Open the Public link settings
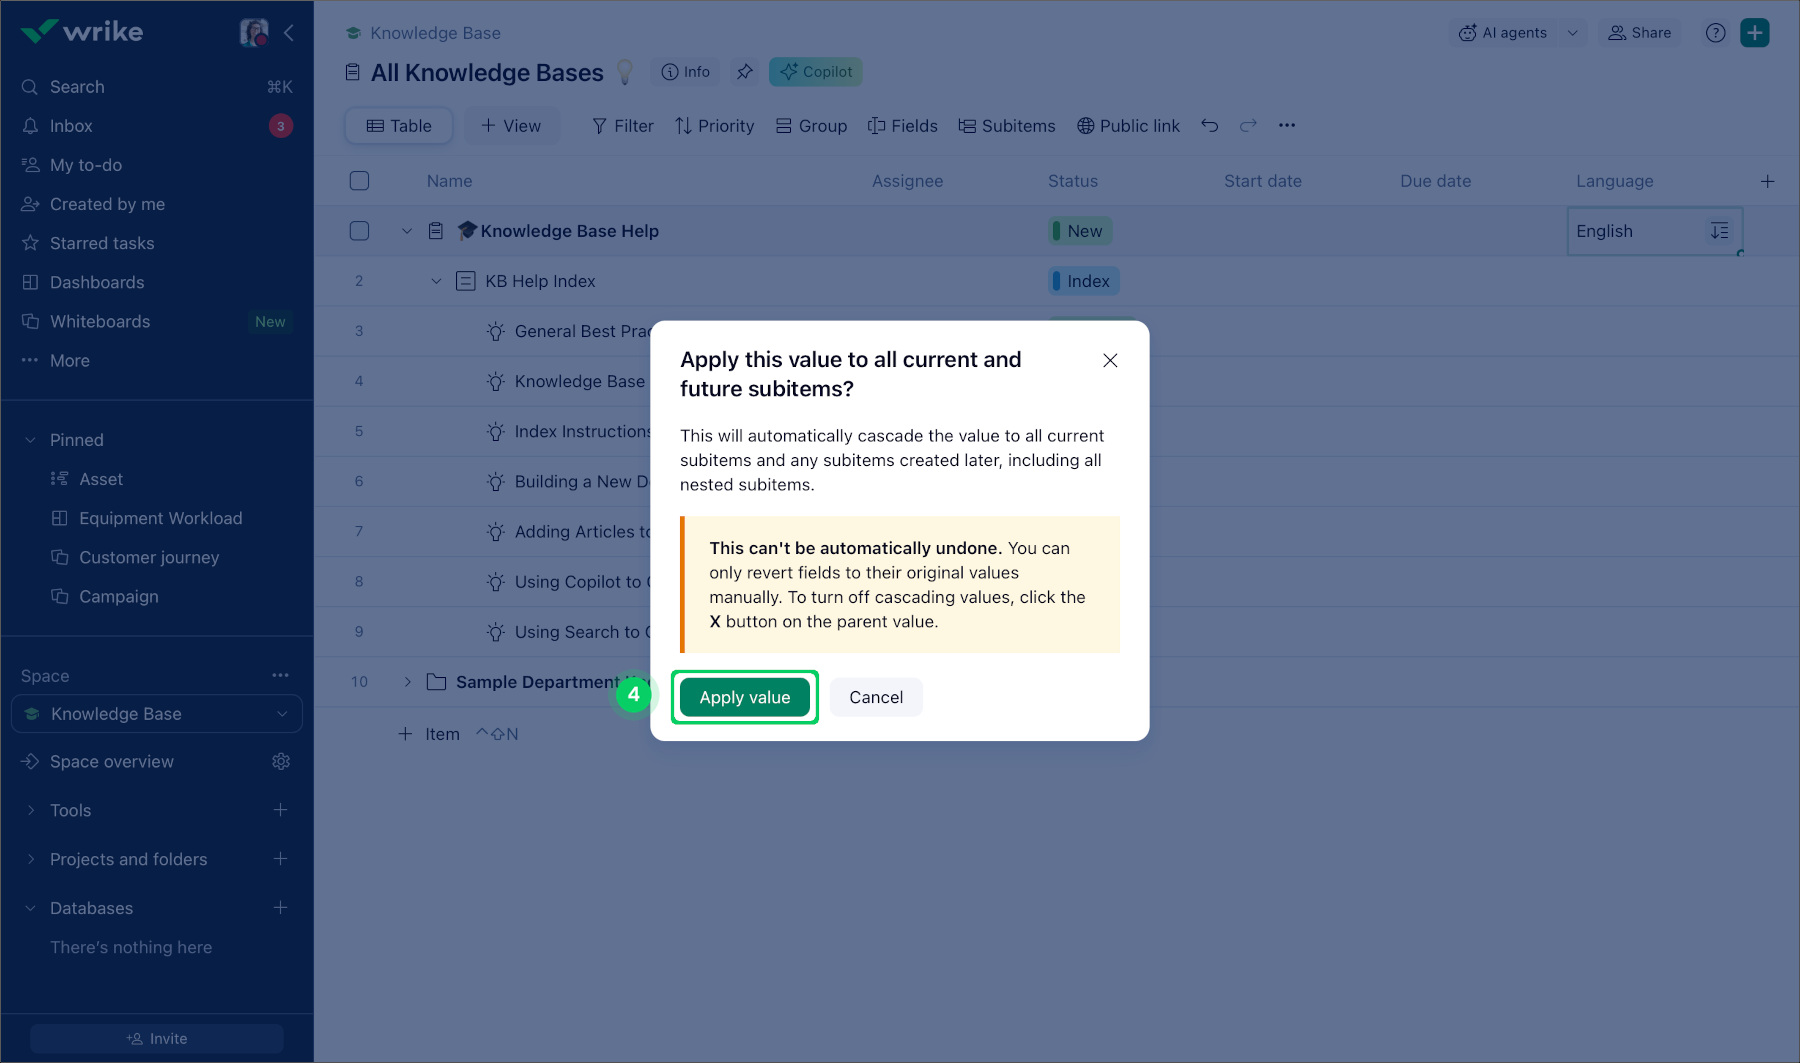 pos(1128,126)
